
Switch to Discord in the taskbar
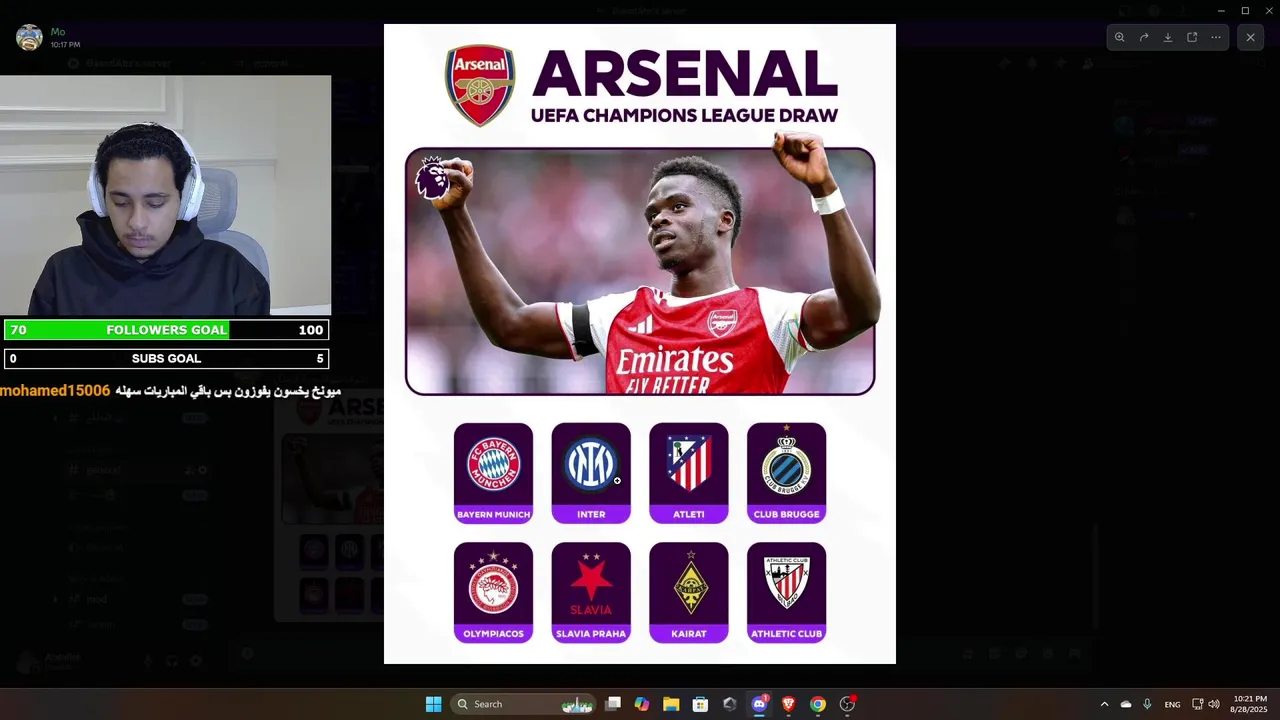759,704
